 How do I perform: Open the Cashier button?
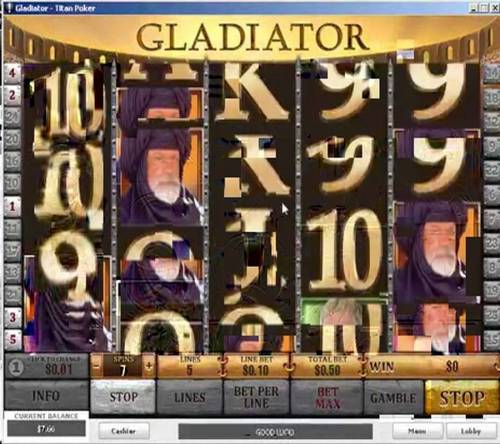pyautogui.click(x=124, y=431)
